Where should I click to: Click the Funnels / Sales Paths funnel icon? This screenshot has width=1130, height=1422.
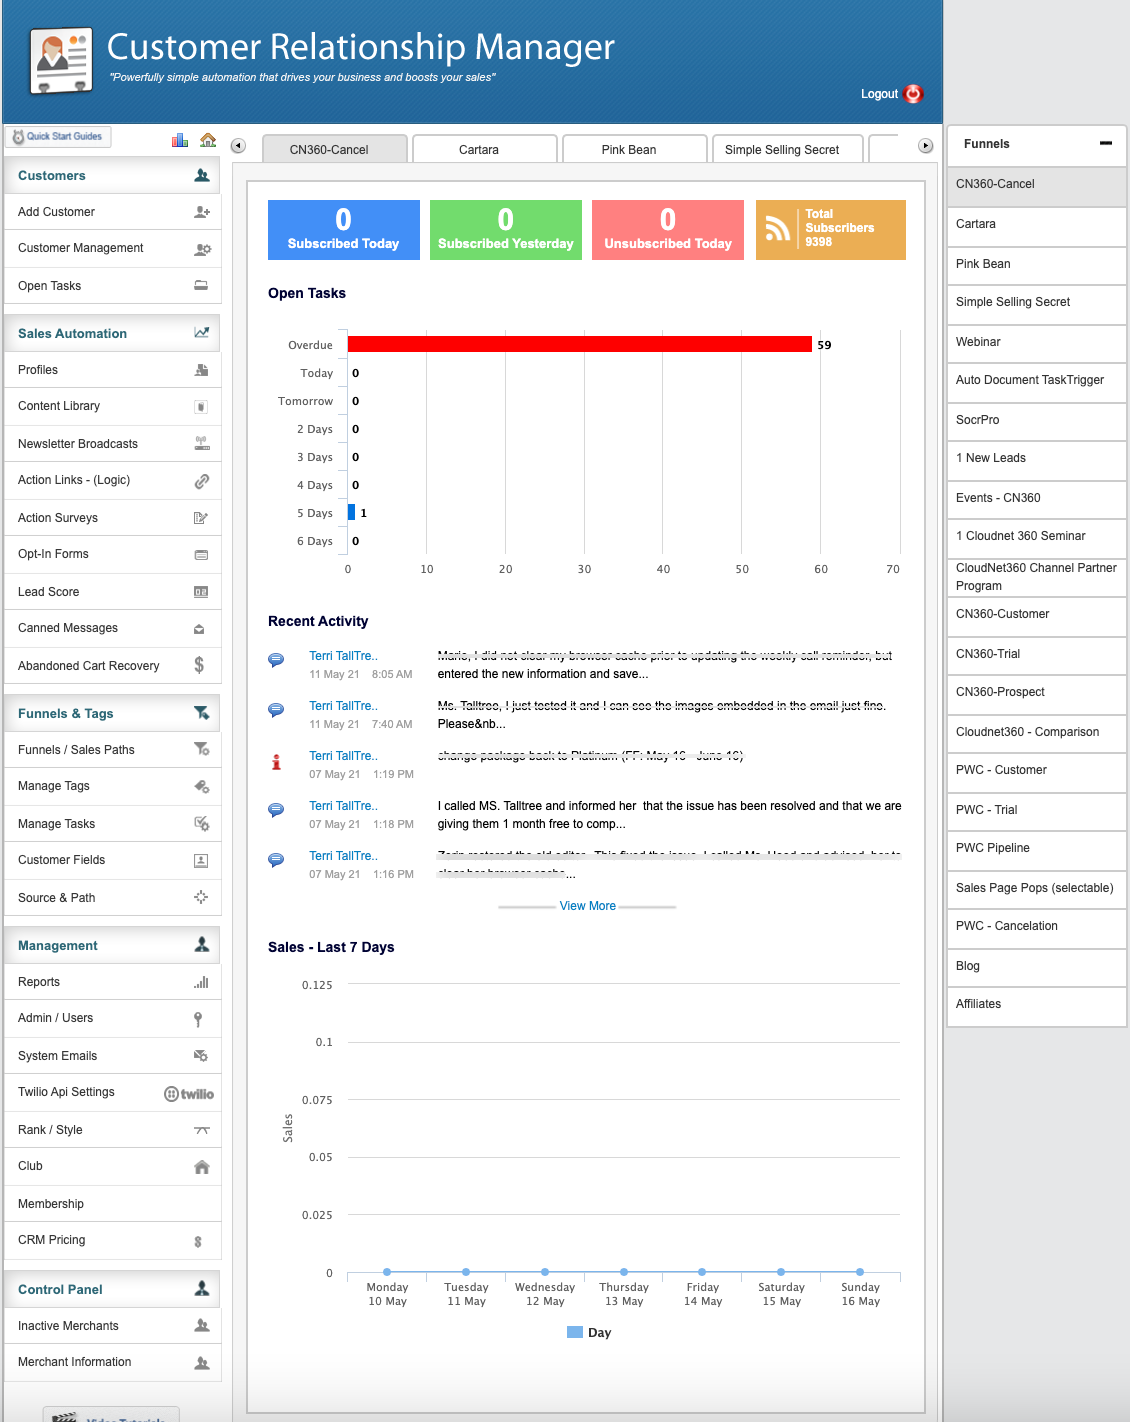click(x=201, y=749)
